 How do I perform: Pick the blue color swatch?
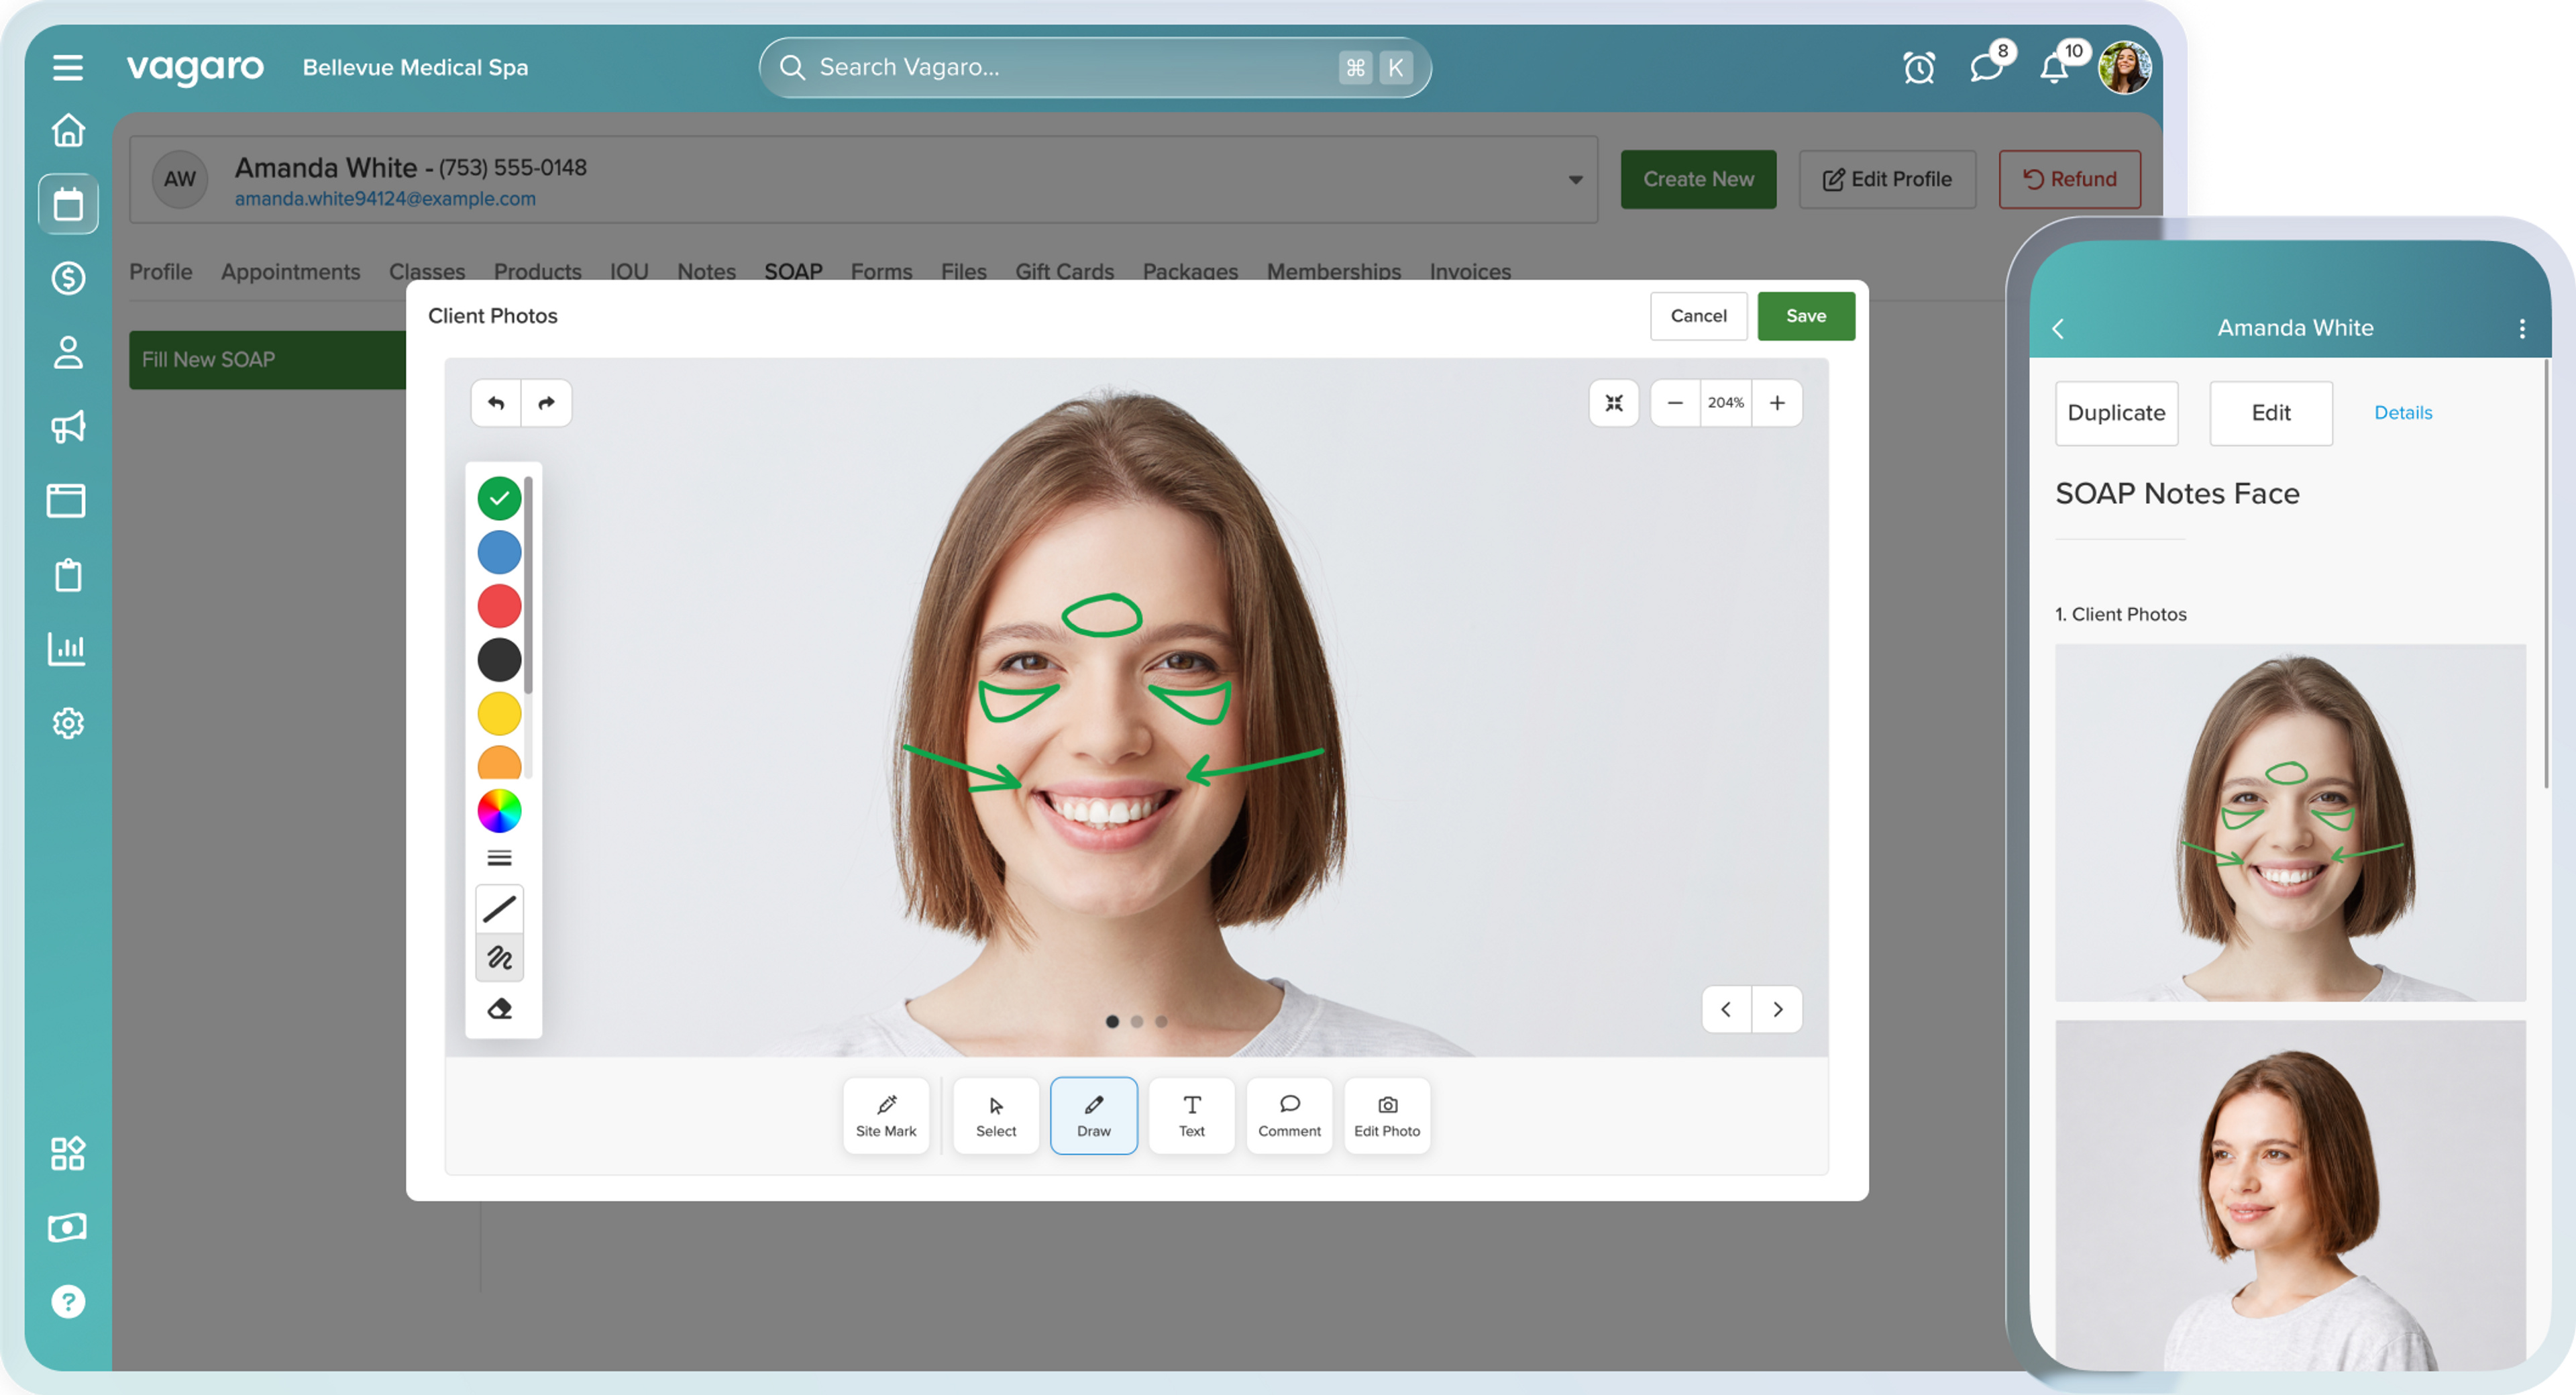(499, 552)
